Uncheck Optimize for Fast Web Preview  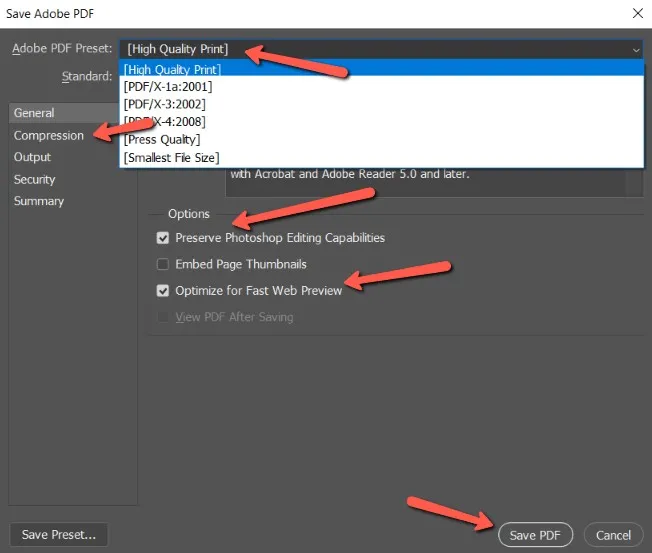click(163, 290)
